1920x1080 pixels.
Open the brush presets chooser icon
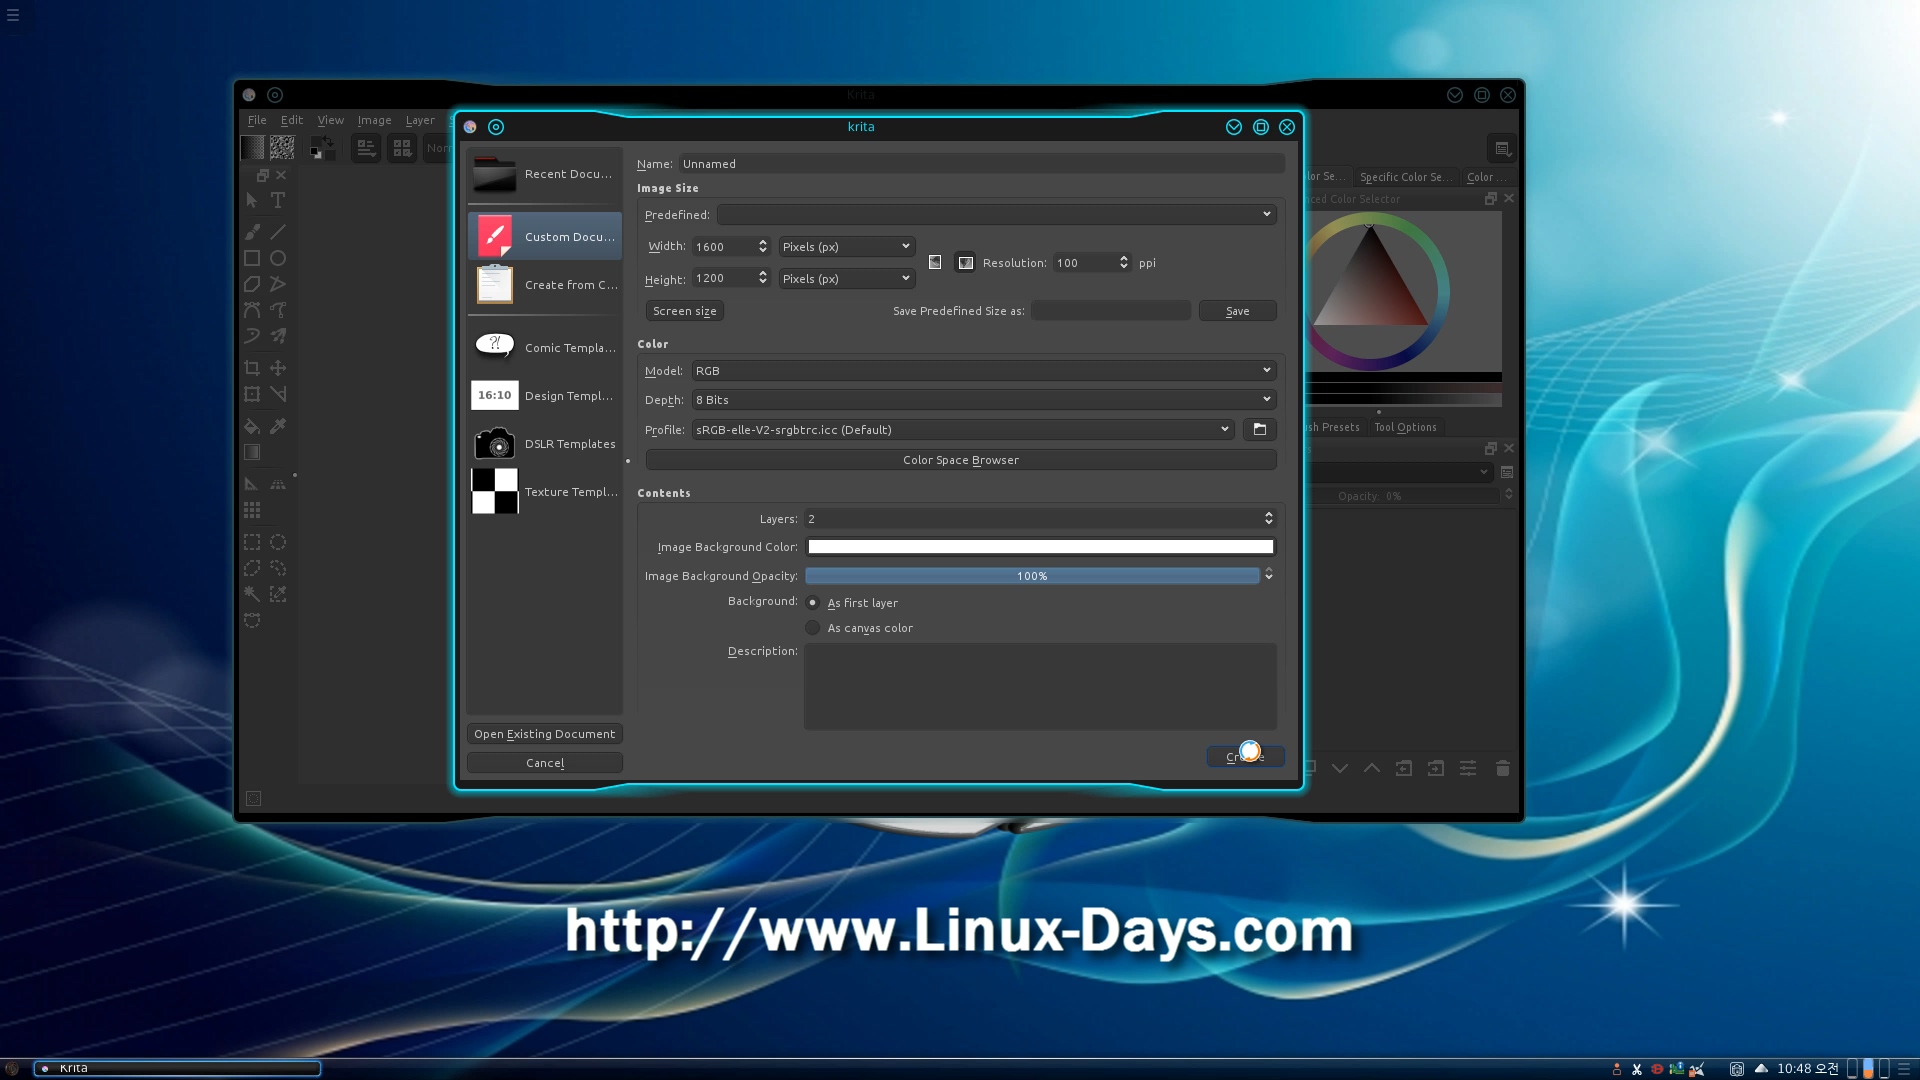click(x=402, y=148)
